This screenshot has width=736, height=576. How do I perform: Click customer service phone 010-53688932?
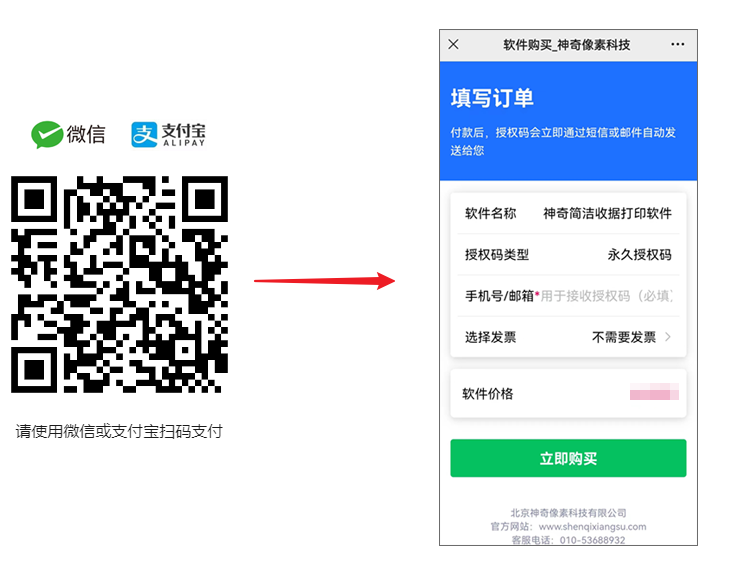[592, 540]
